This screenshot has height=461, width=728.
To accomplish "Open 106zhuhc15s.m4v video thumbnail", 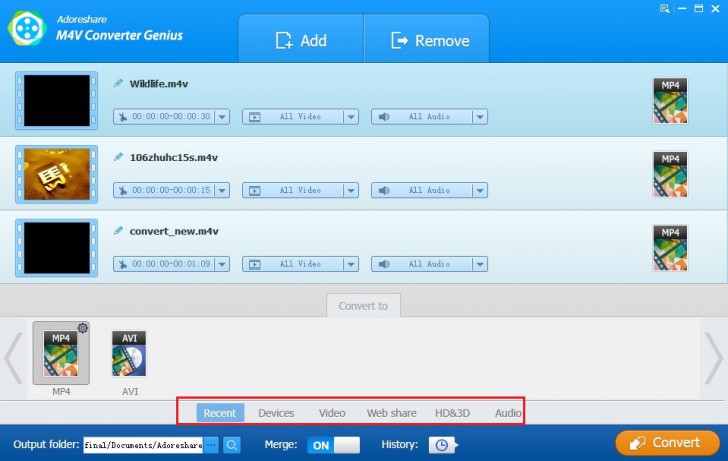I will (x=57, y=174).
